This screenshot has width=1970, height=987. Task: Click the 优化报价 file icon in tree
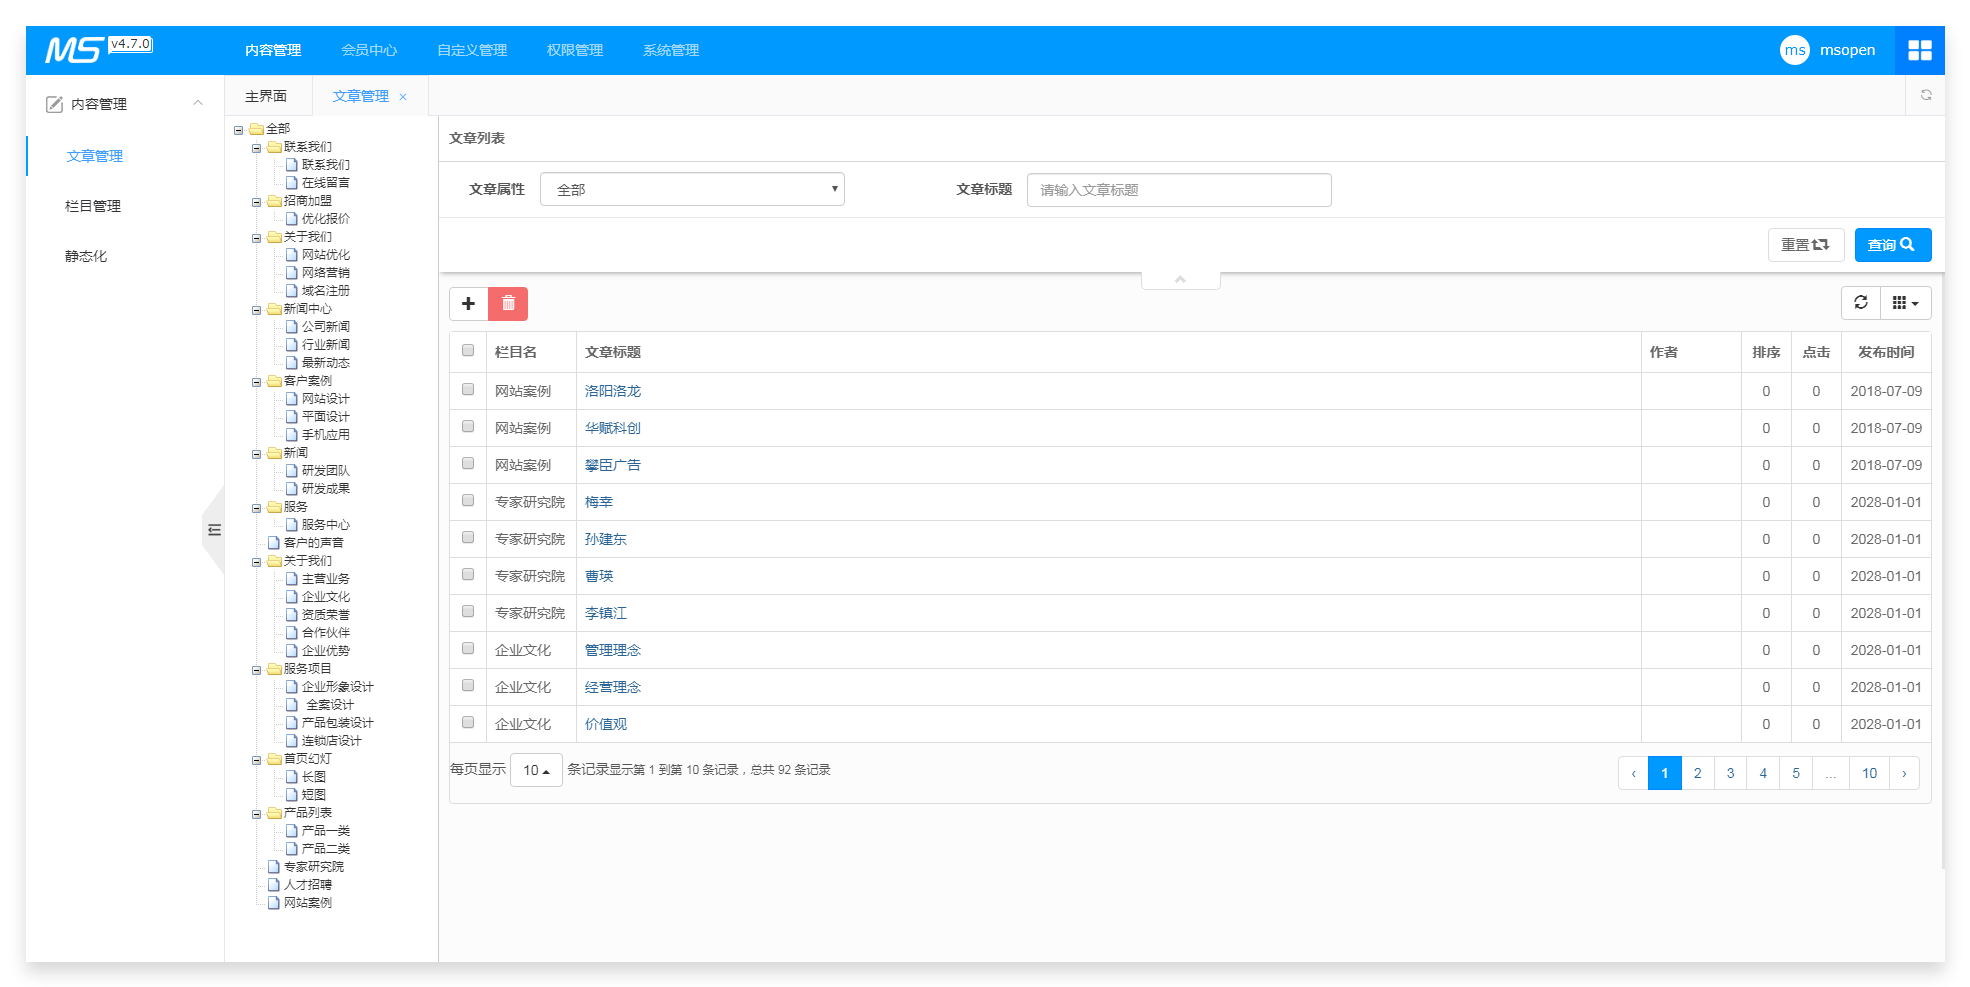[292, 219]
